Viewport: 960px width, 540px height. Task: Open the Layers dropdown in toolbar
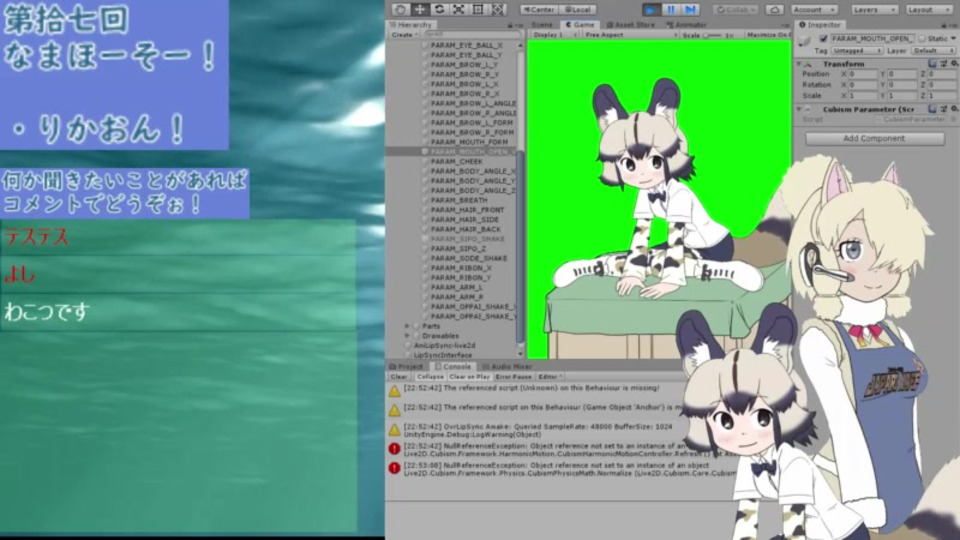[x=874, y=10]
